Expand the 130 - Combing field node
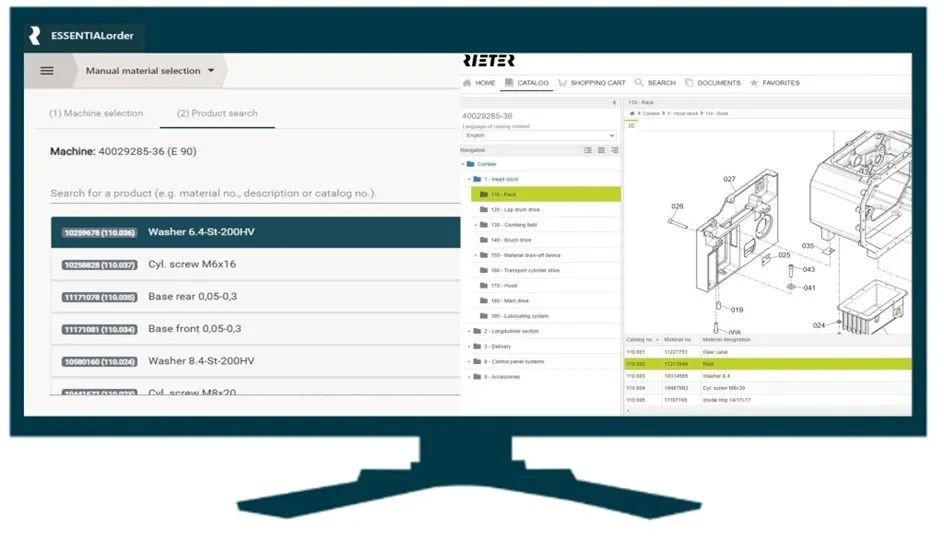The image size is (944, 541). tap(476, 225)
